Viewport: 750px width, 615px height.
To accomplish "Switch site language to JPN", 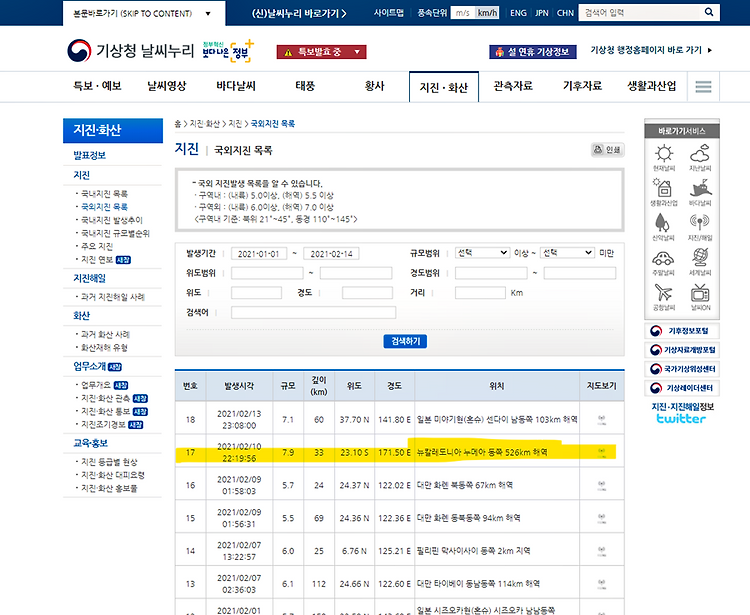I will point(542,13).
